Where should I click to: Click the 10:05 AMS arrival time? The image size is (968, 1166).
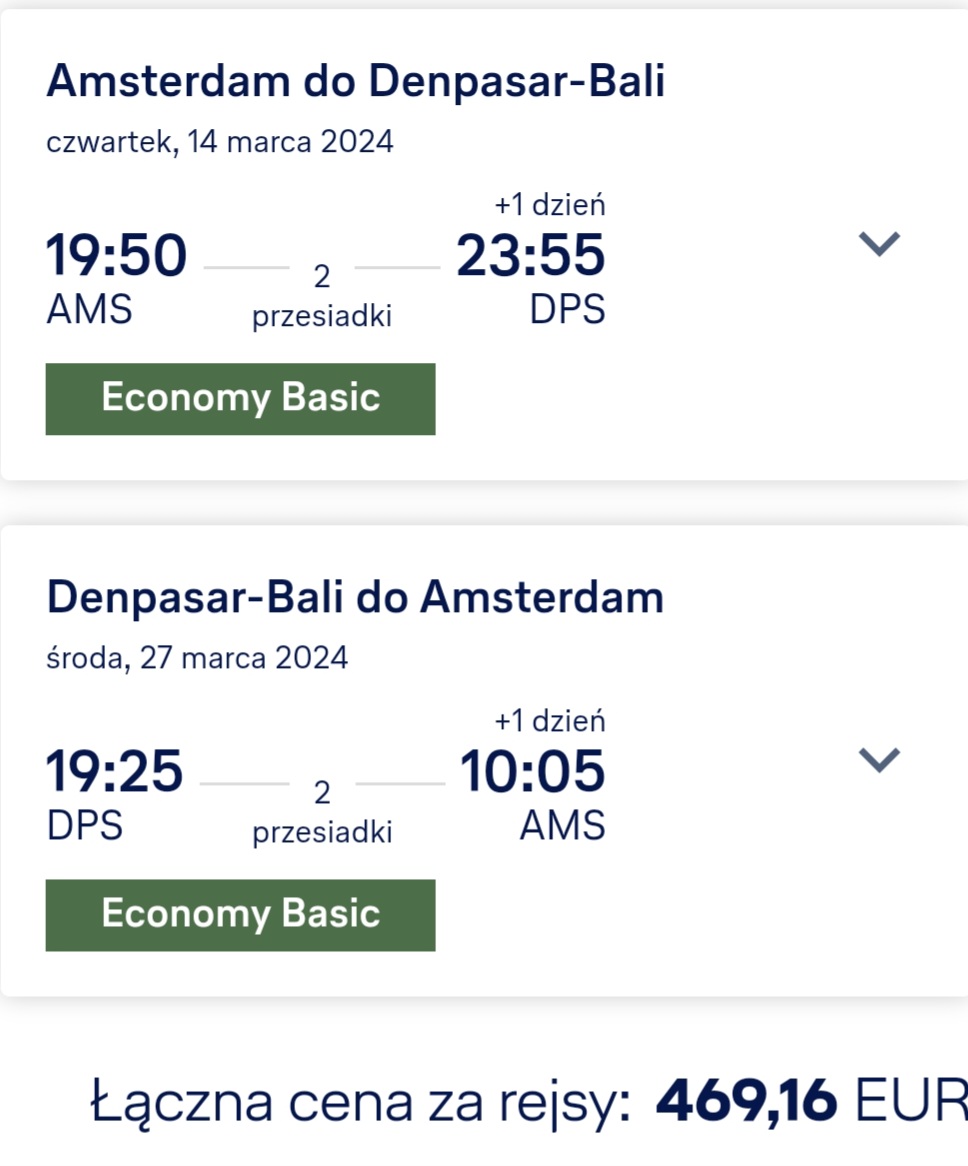click(532, 771)
